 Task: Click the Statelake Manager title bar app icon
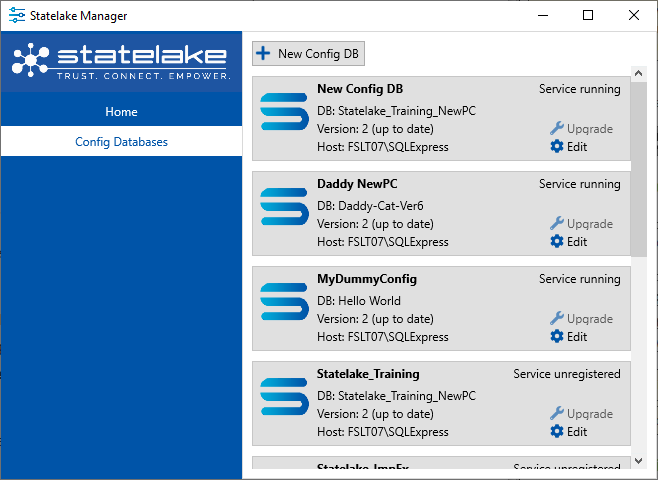pos(17,16)
